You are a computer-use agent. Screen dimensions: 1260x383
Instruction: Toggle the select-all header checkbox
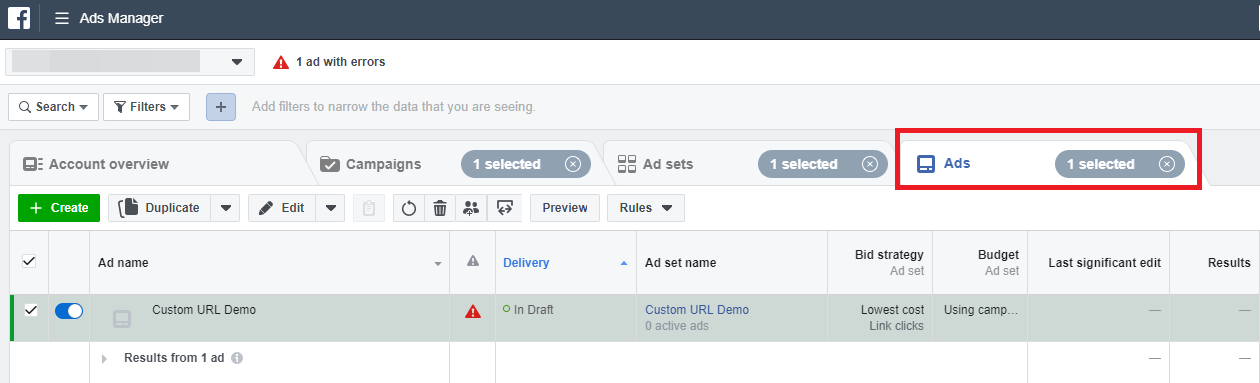[x=29, y=261]
